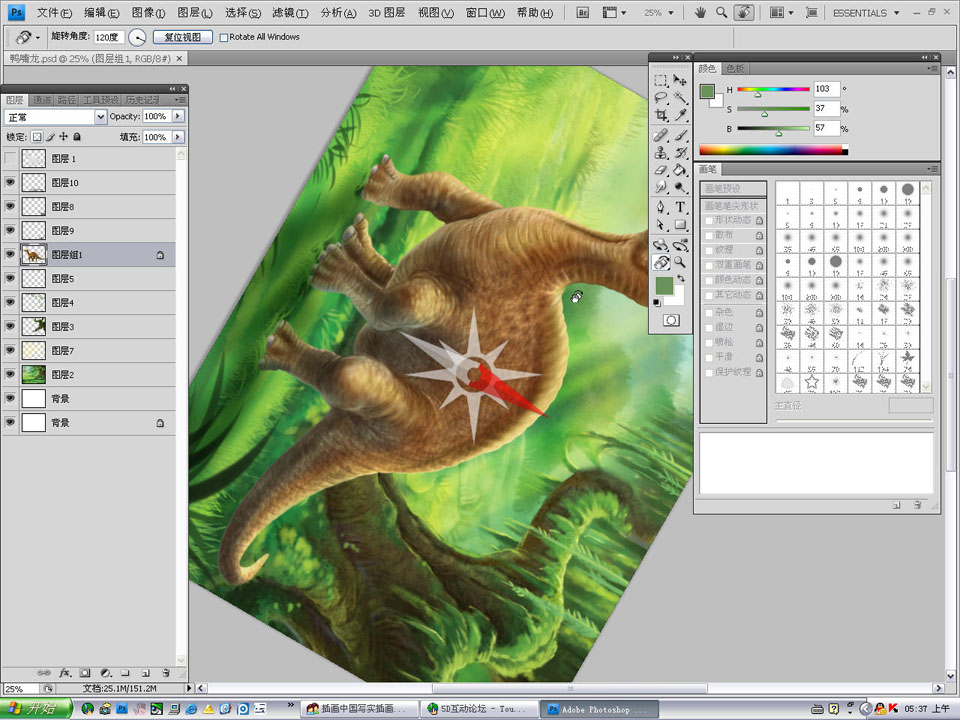Select the Magic Wand tool
Image resolution: width=960 pixels, height=720 pixels.
tap(680, 97)
